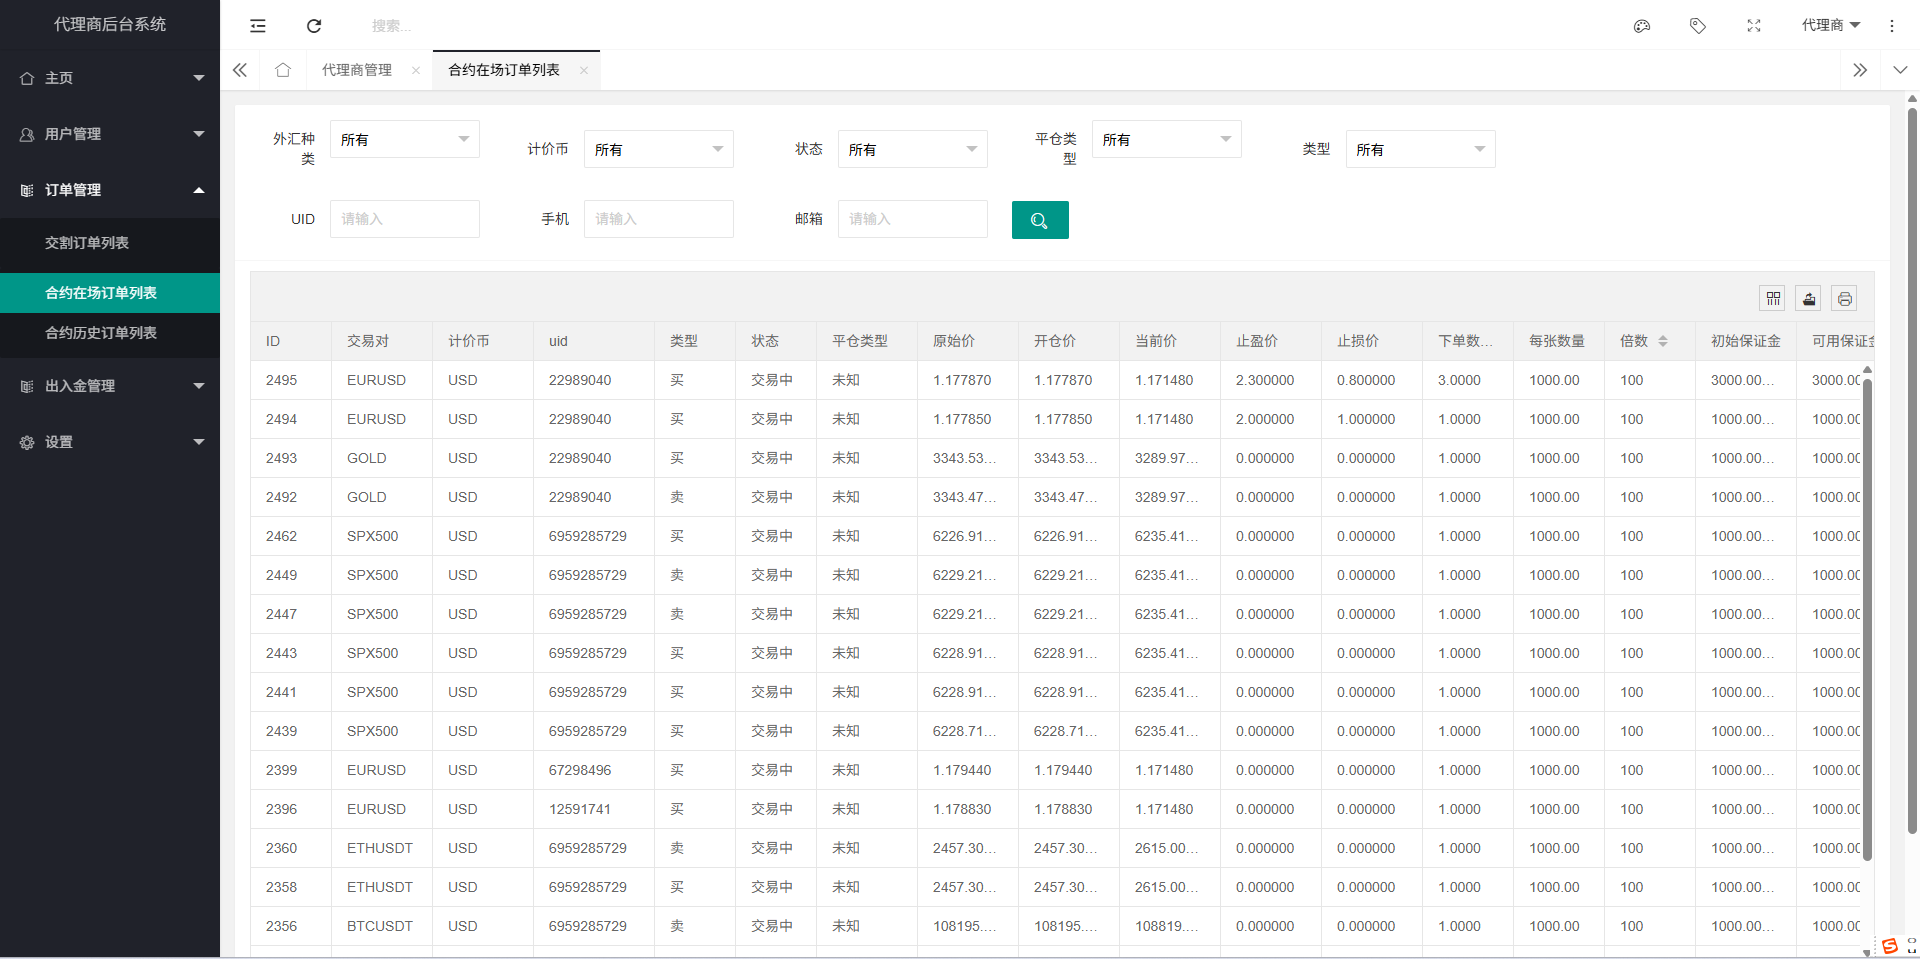The width and height of the screenshot is (1920, 959).
Task: Click the print table icon
Action: [1844, 298]
